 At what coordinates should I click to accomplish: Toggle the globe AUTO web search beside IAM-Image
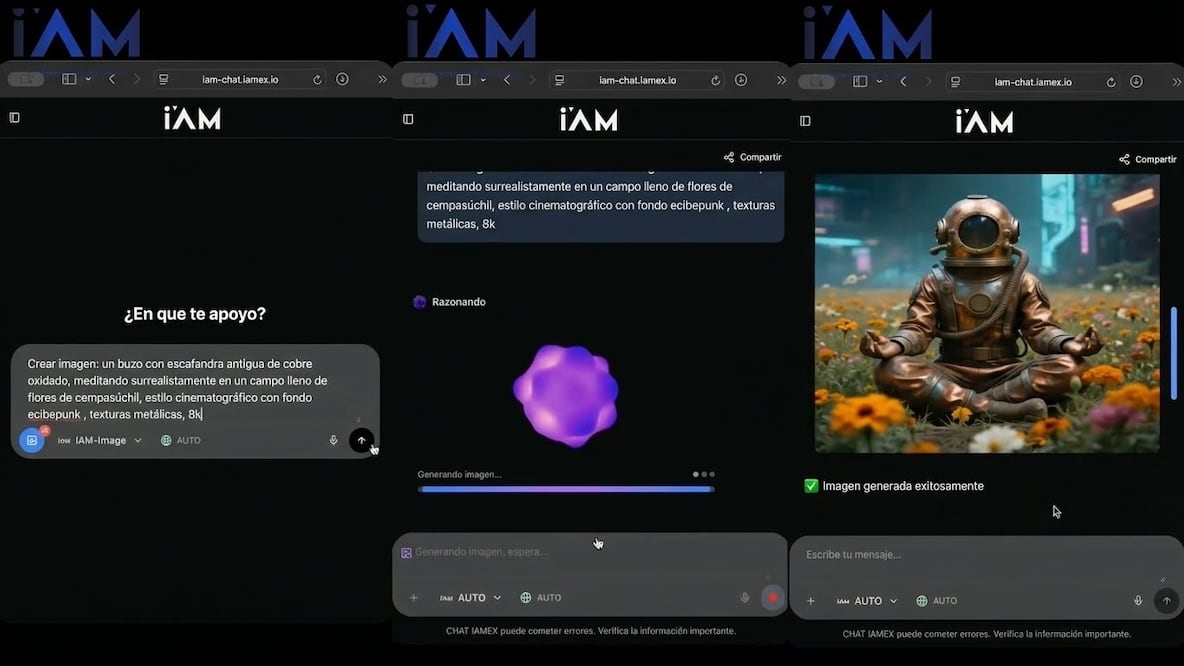181,440
